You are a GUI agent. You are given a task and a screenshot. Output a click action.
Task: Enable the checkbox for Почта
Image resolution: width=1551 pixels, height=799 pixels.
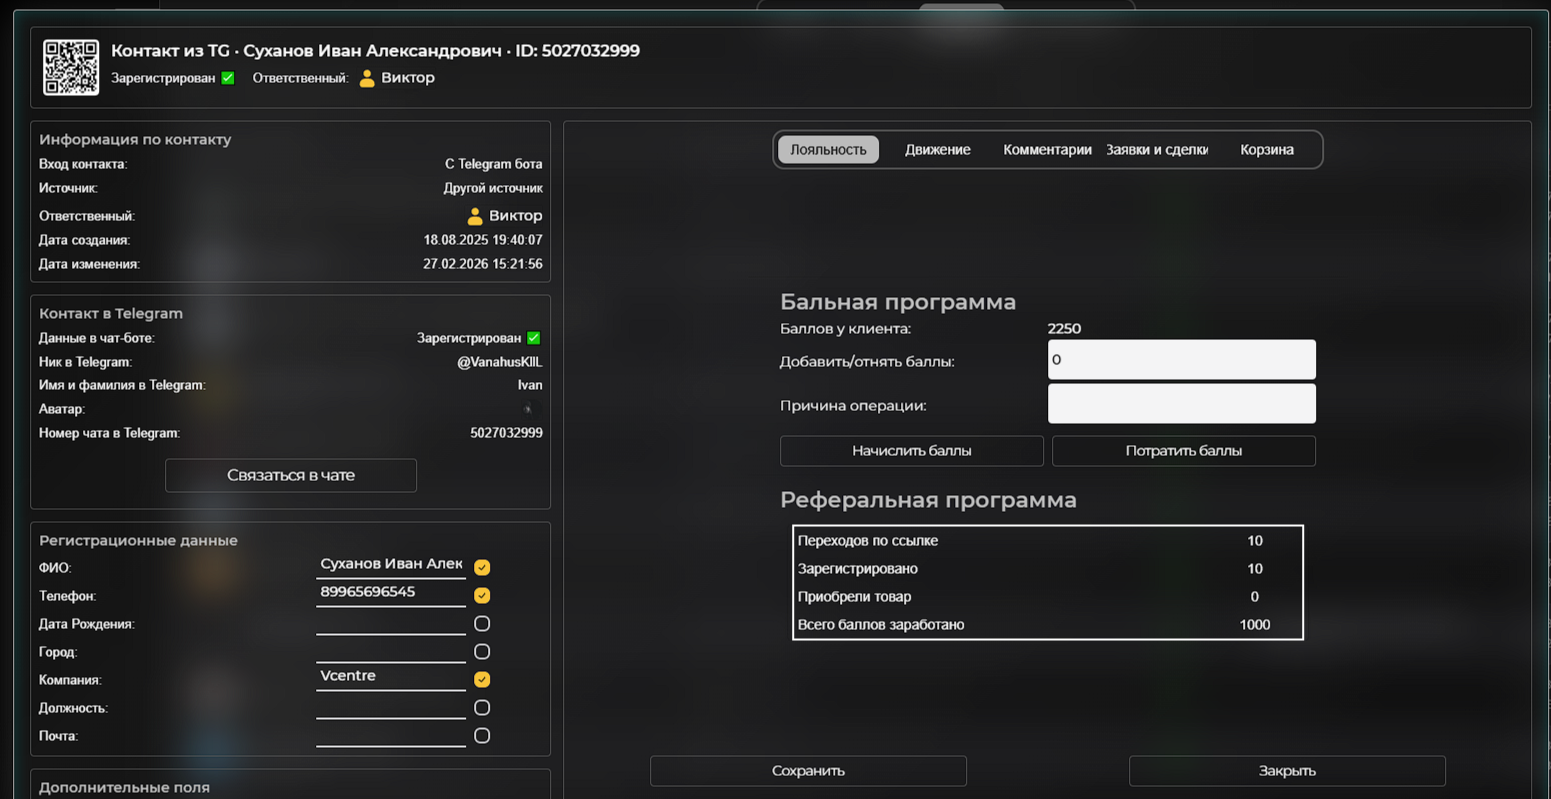tap(482, 735)
